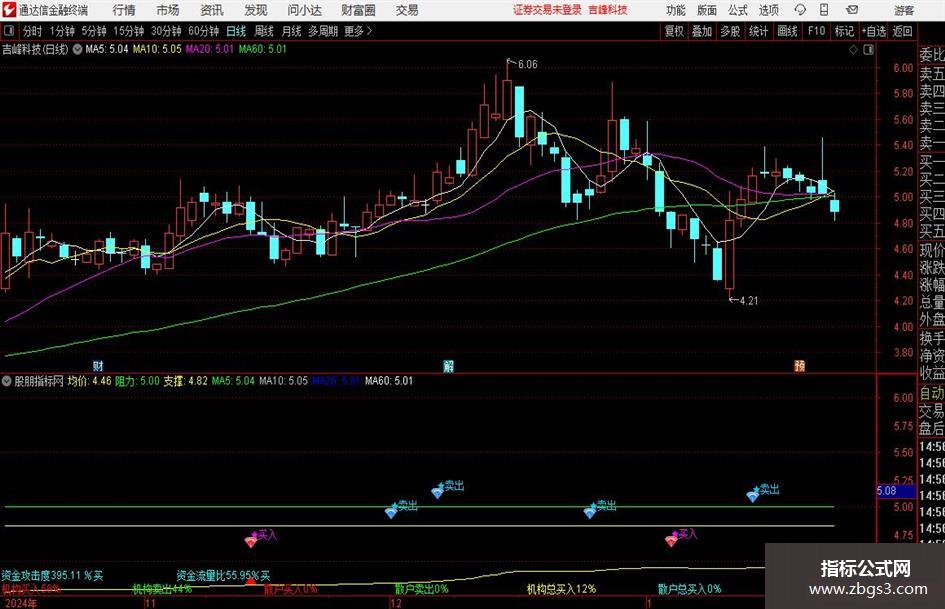
Task: Click the mobile phone icon
Action: tap(824, 10)
